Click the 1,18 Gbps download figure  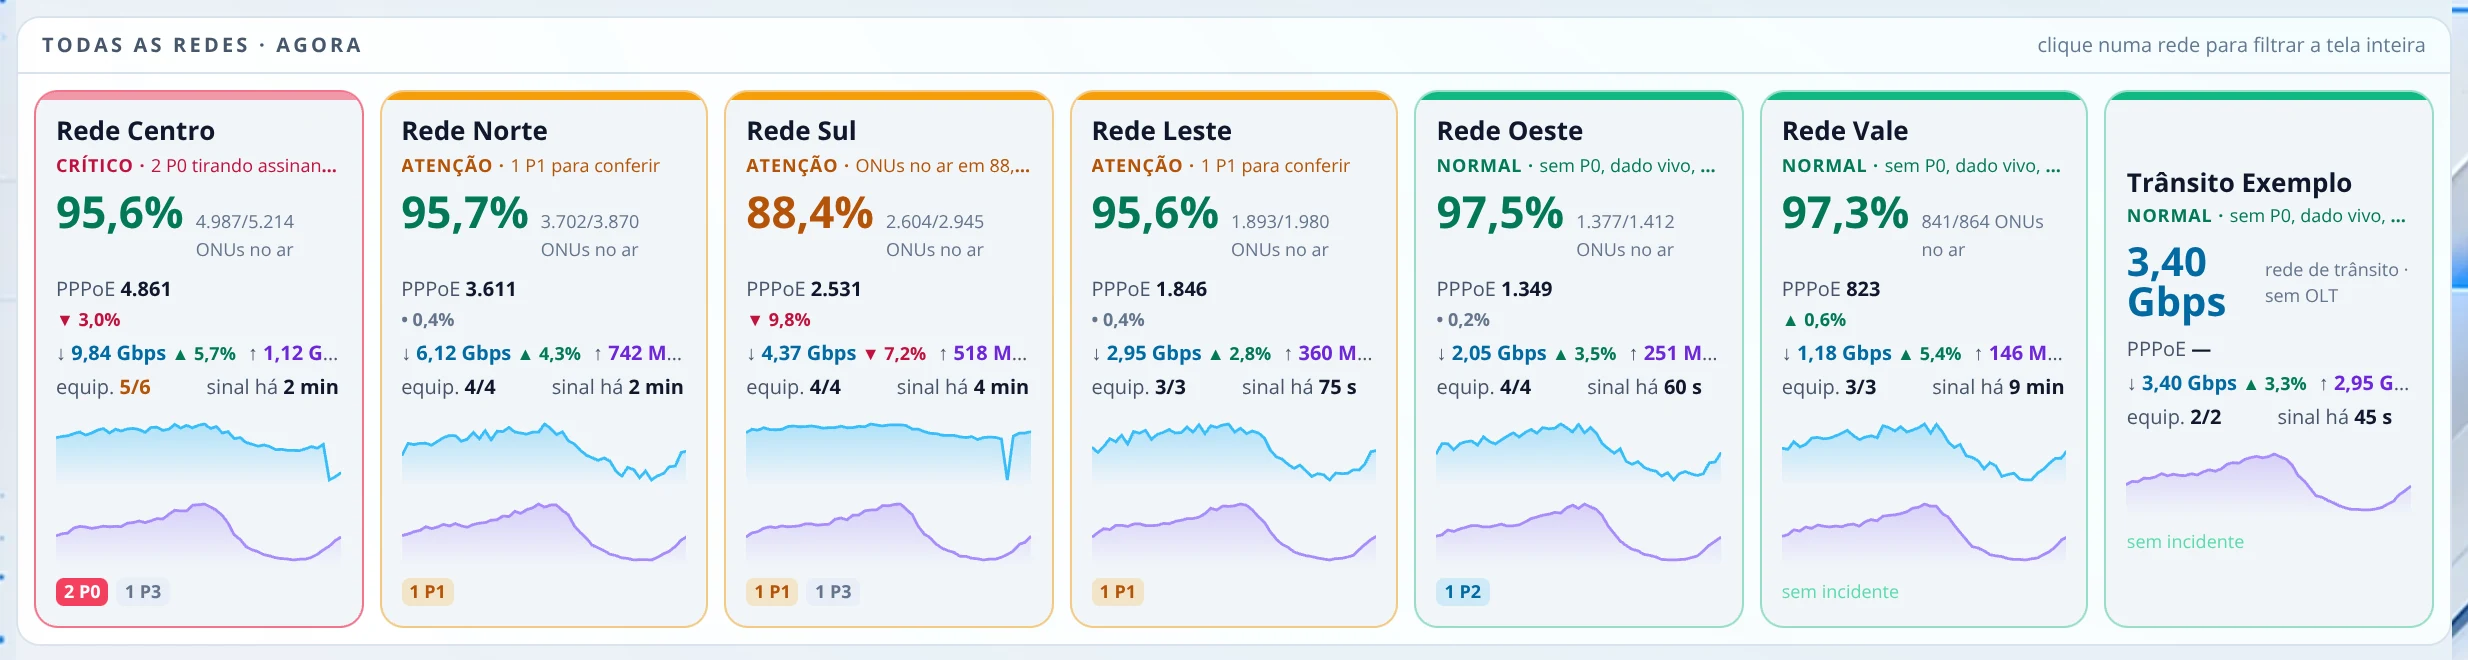[1837, 353]
